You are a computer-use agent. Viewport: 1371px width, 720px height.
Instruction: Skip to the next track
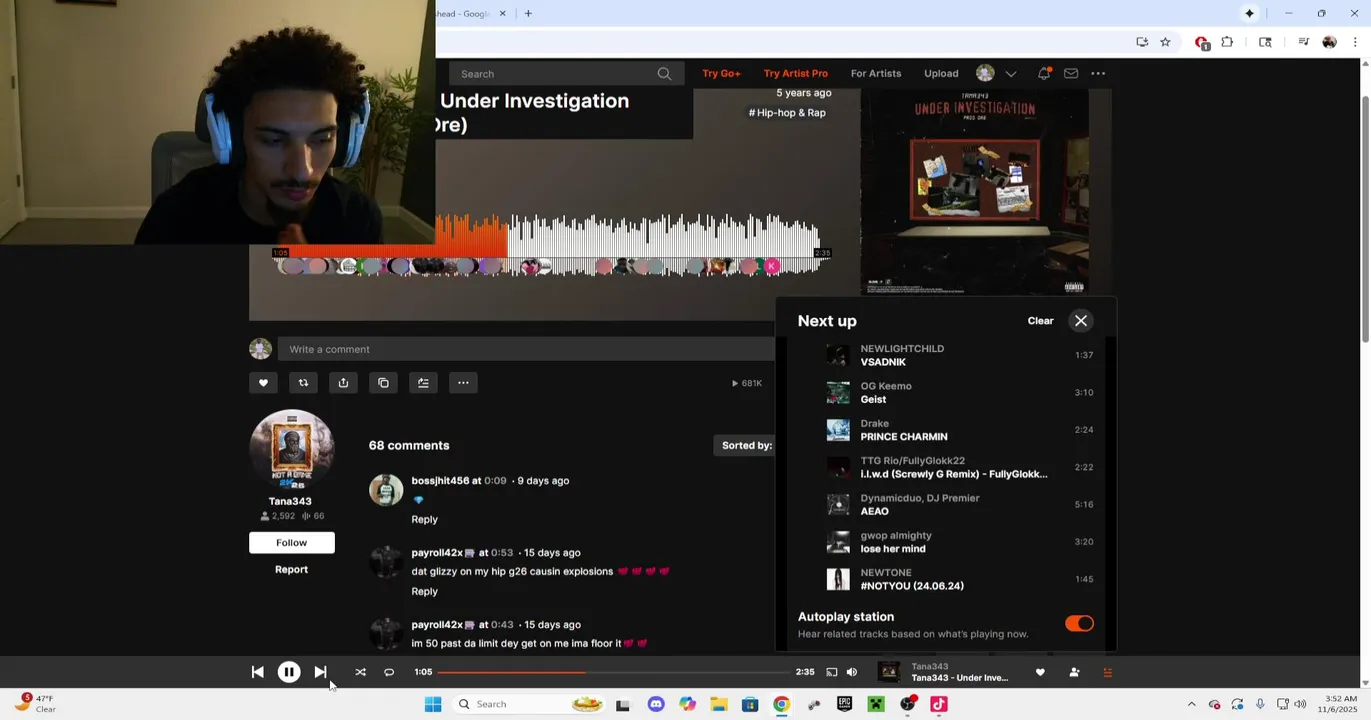point(320,672)
